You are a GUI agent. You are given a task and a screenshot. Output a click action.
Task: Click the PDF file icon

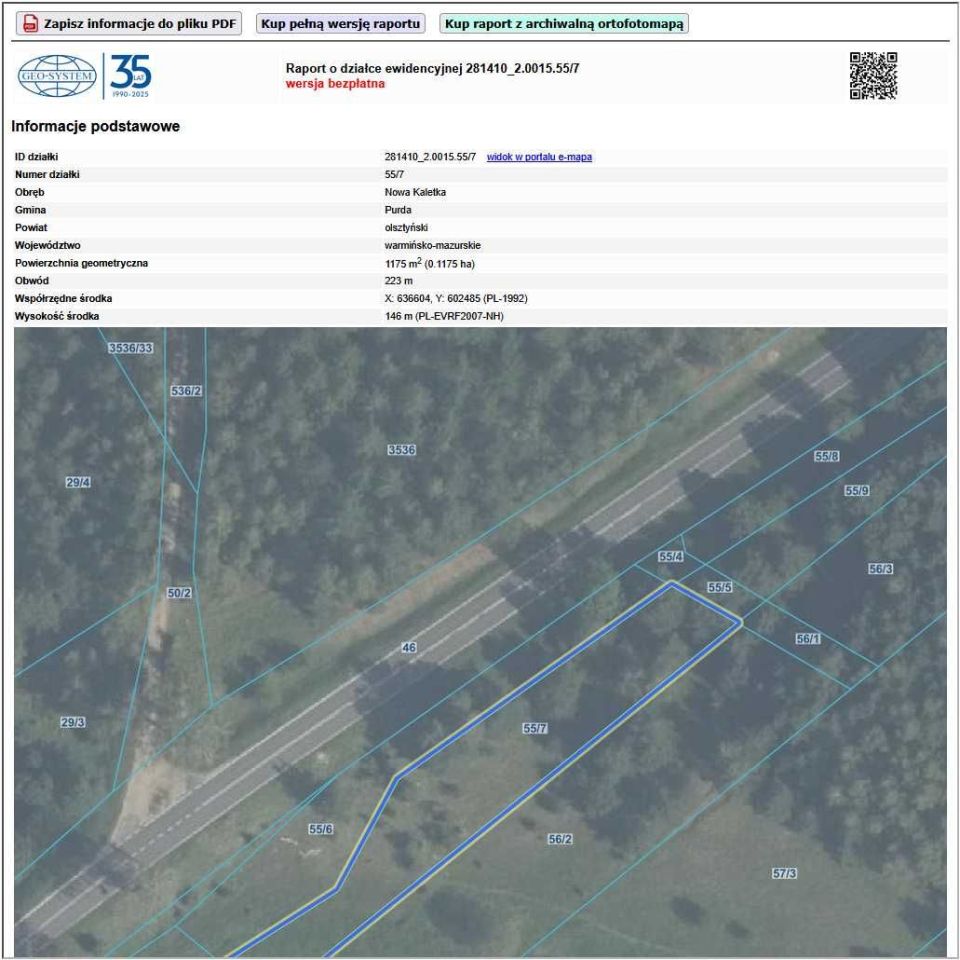point(29,24)
